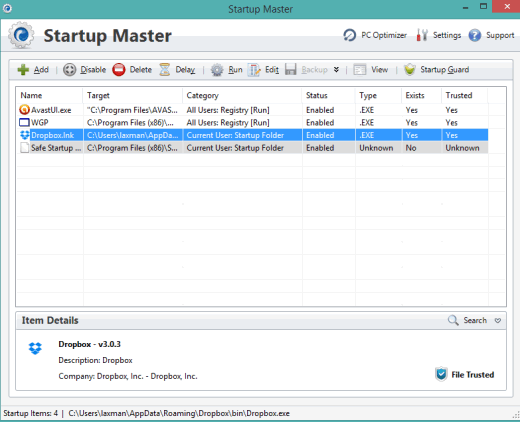520x422 pixels.
Task: Open Startup Guard shield icon
Action: [410, 70]
